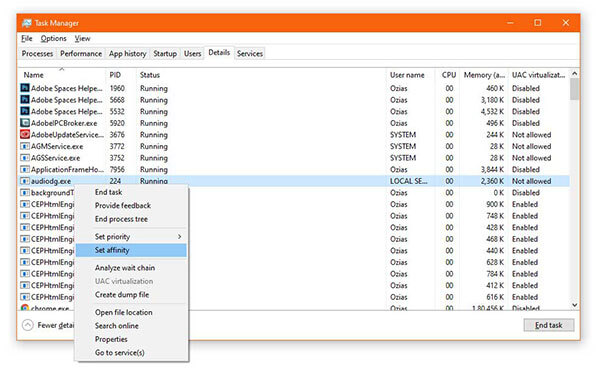Image resolution: width=600 pixels, height=368 pixels.
Task: Choose Provide feedback in the context menu
Action: click(131, 205)
